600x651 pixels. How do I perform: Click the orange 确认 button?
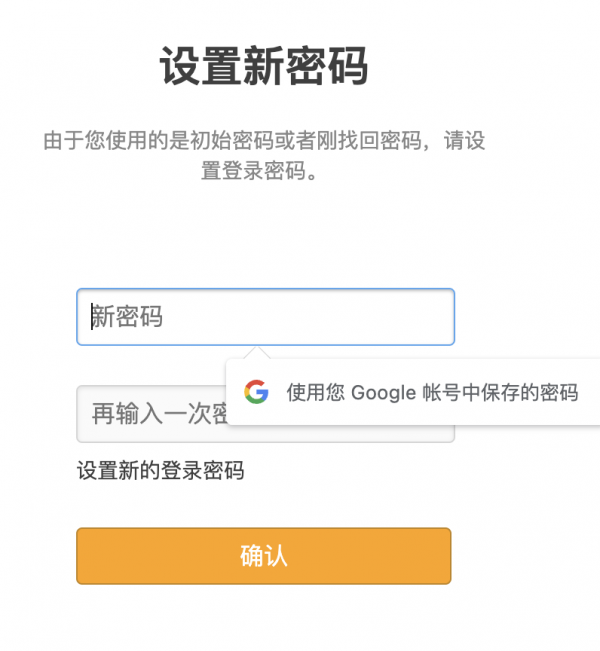[x=264, y=556]
